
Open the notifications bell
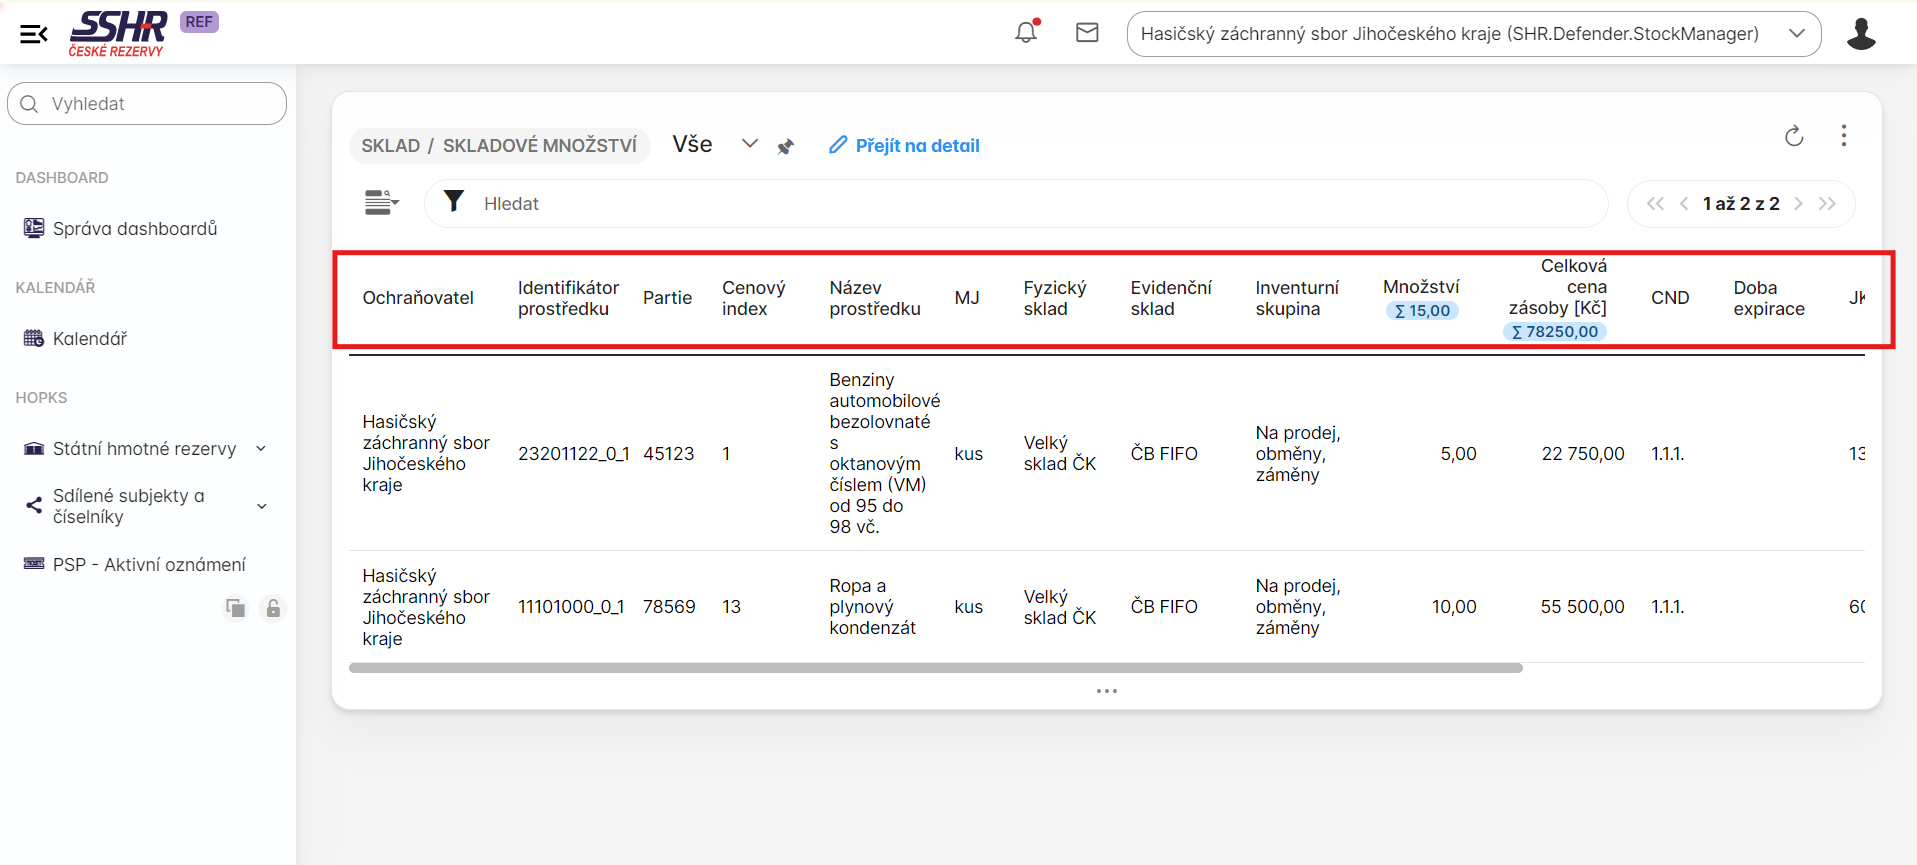(x=1026, y=33)
